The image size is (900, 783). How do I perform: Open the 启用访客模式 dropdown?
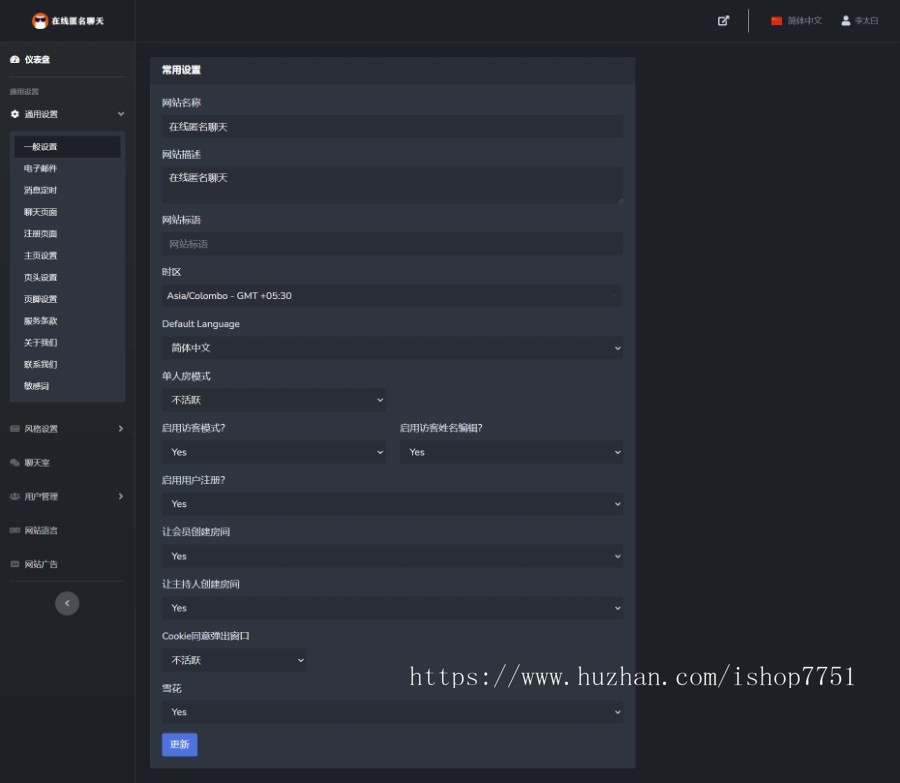273,452
